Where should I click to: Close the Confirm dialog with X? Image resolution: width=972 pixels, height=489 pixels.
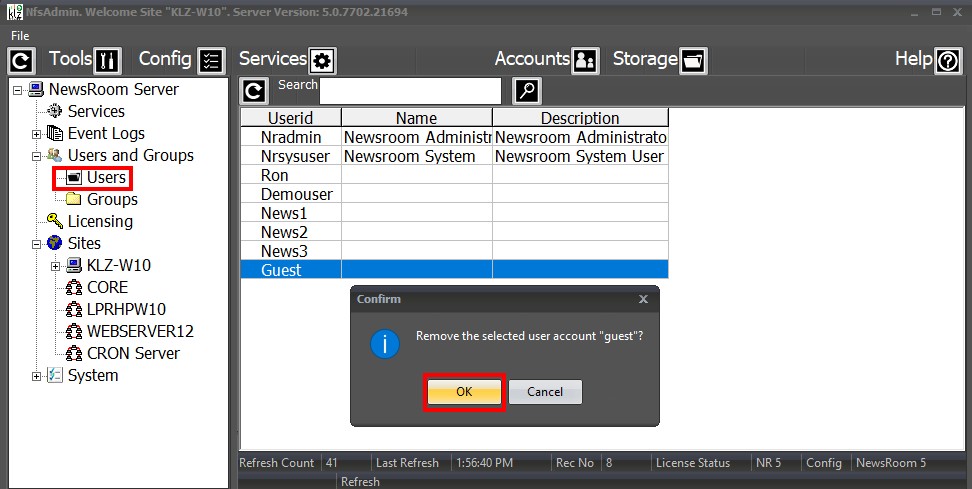click(x=643, y=299)
